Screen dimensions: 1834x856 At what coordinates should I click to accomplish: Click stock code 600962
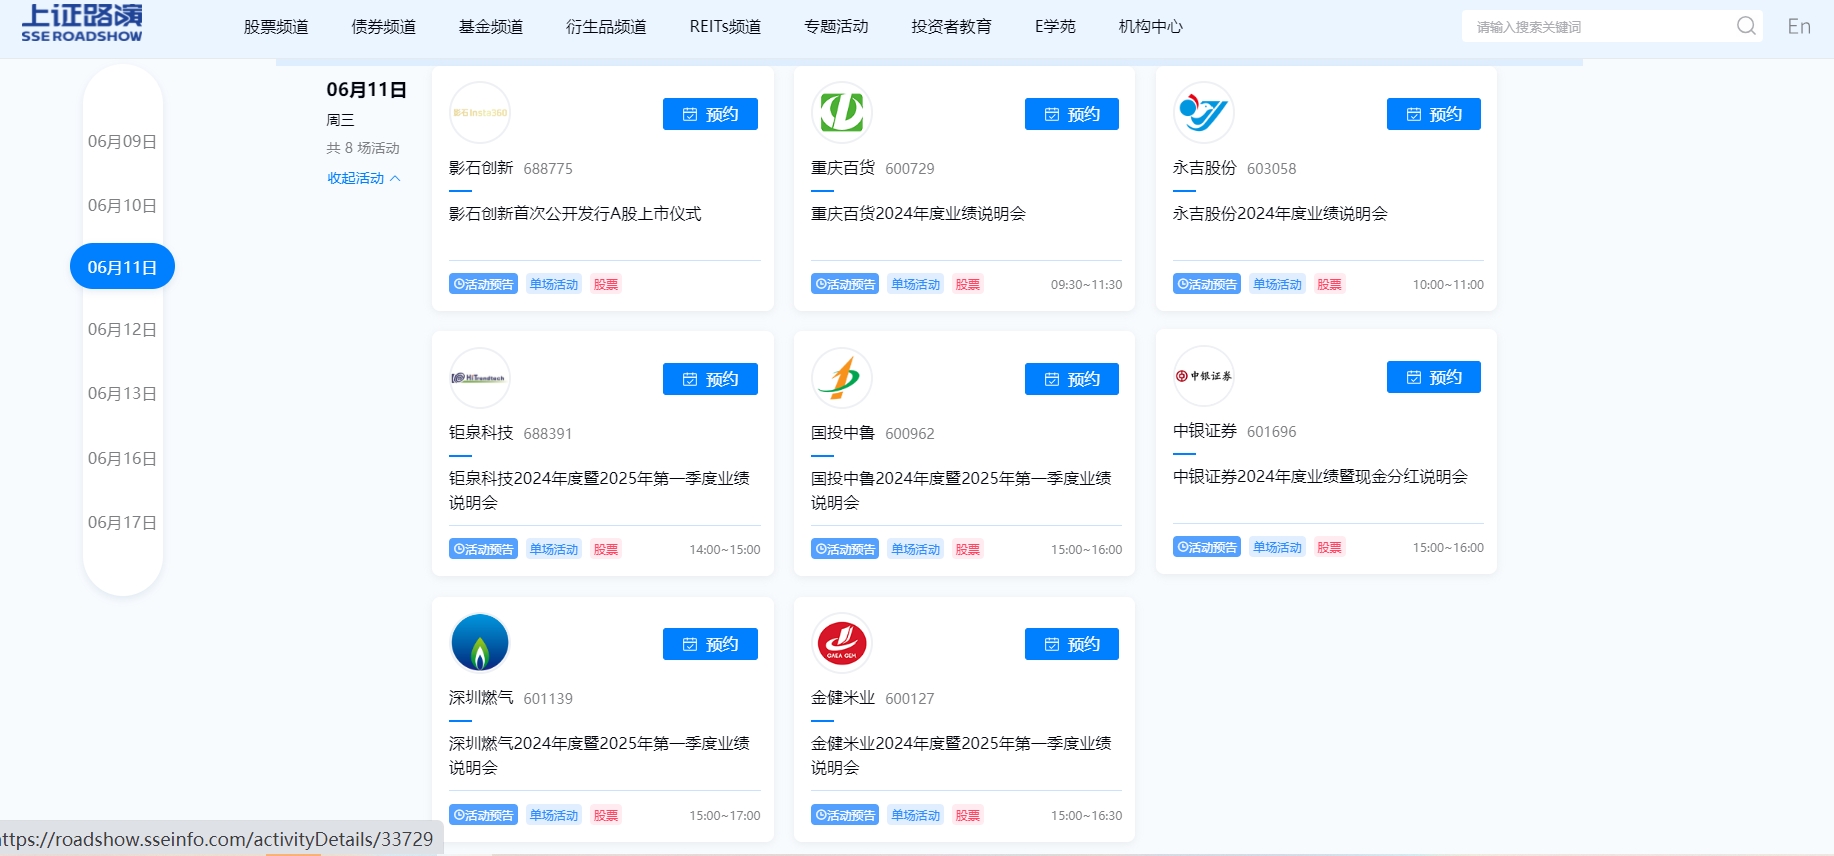(910, 434)
